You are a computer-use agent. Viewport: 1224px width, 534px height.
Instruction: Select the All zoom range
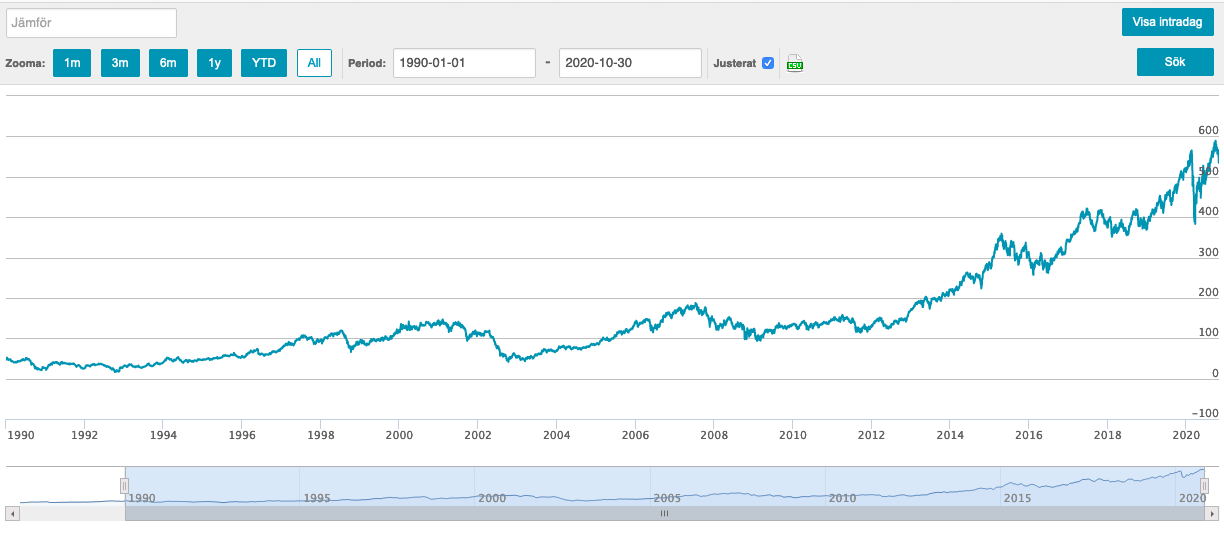[x=314, y=63]
